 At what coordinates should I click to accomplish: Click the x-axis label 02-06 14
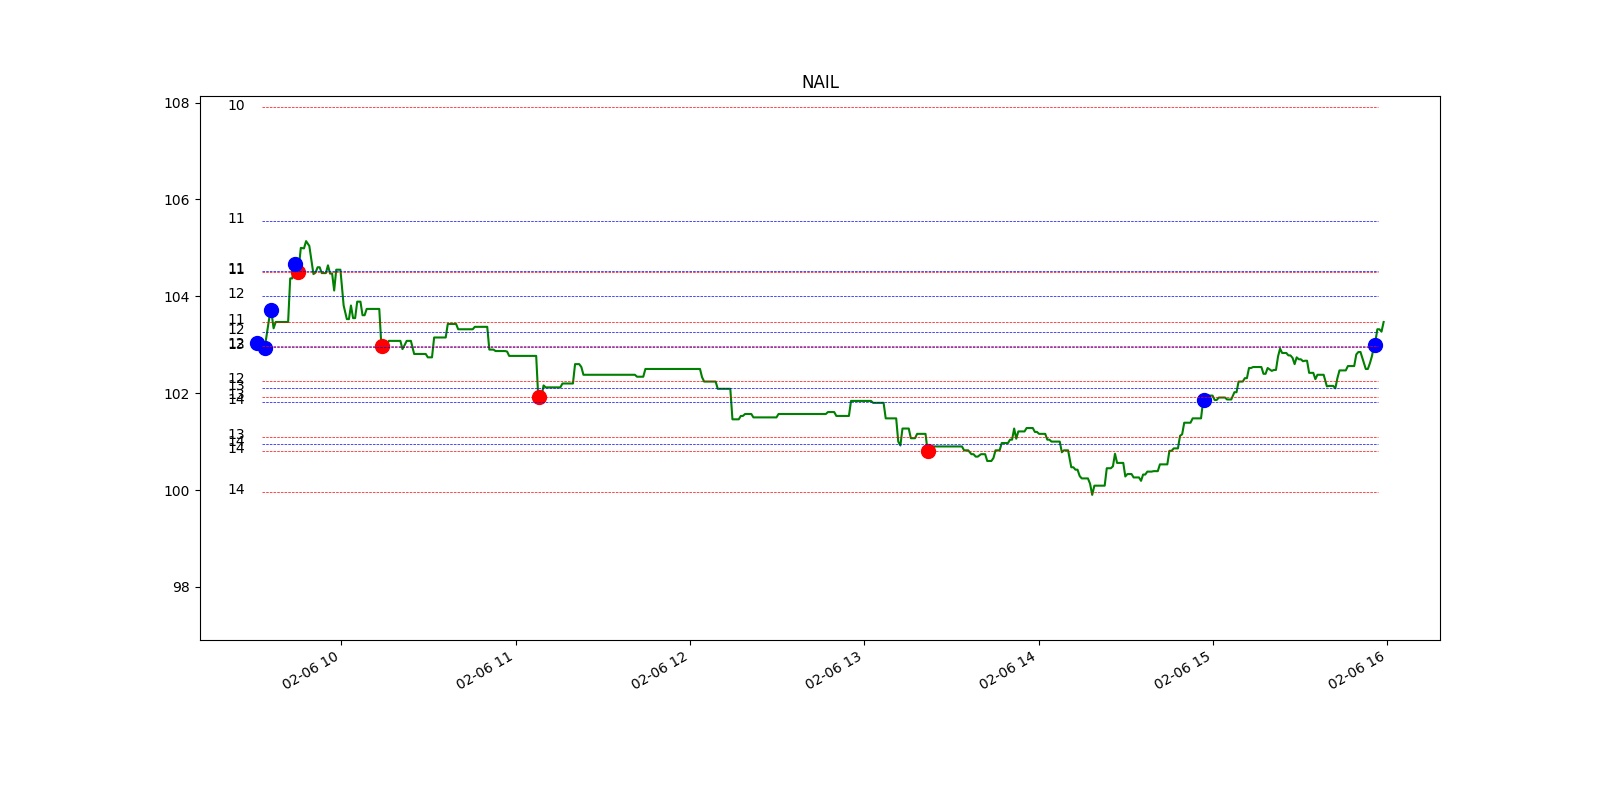point(1008,670)
